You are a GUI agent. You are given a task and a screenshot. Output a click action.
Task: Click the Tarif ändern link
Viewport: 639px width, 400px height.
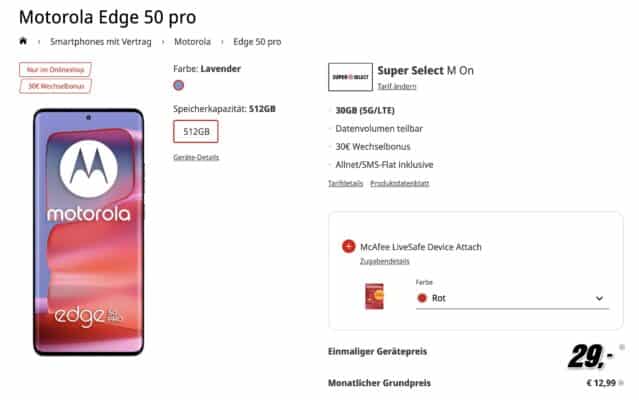397,86
